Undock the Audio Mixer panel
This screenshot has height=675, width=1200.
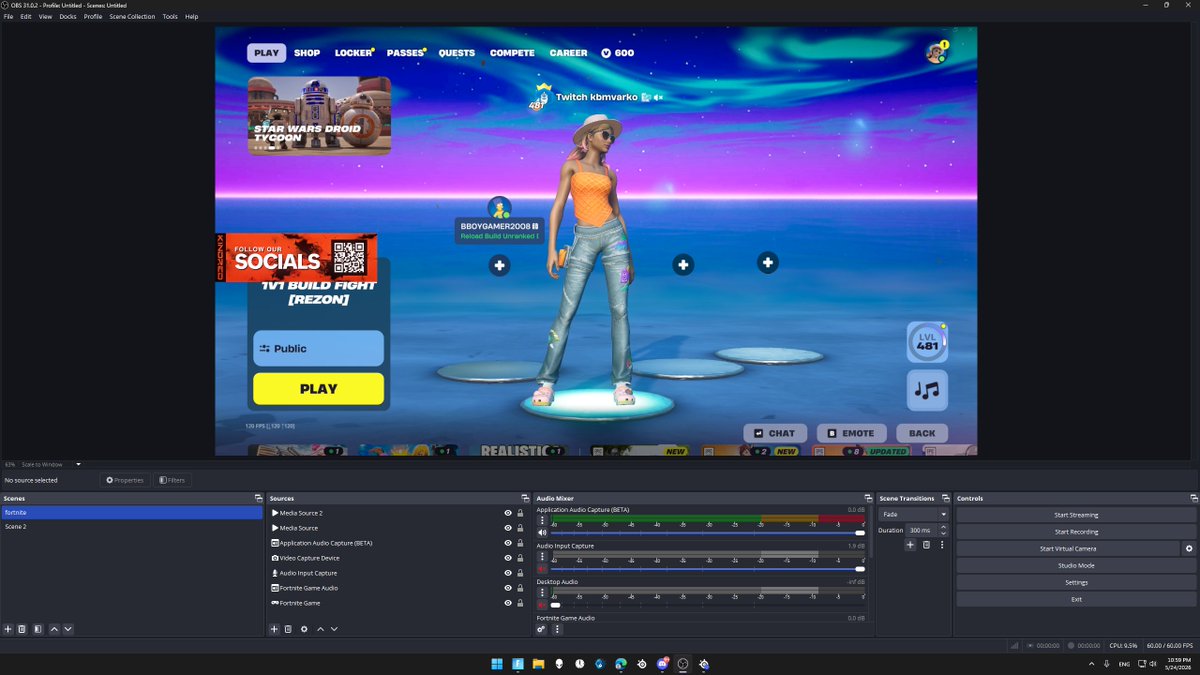(x=868, y=498)
